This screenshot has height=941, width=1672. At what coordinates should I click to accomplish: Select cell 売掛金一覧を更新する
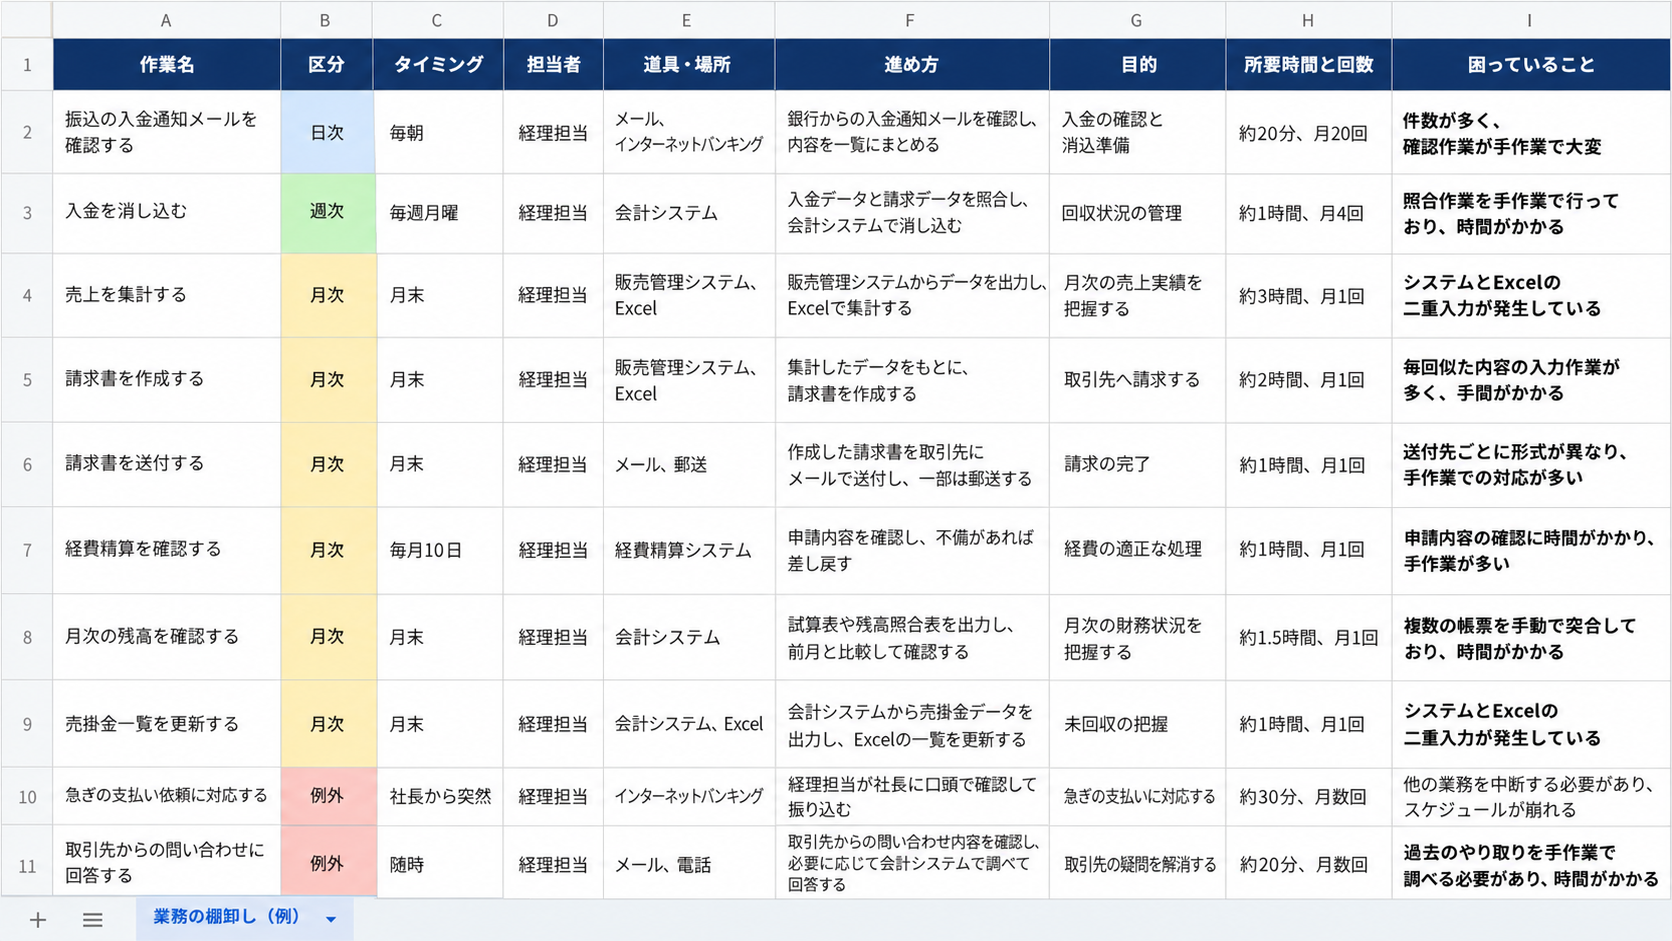point(166,724)
